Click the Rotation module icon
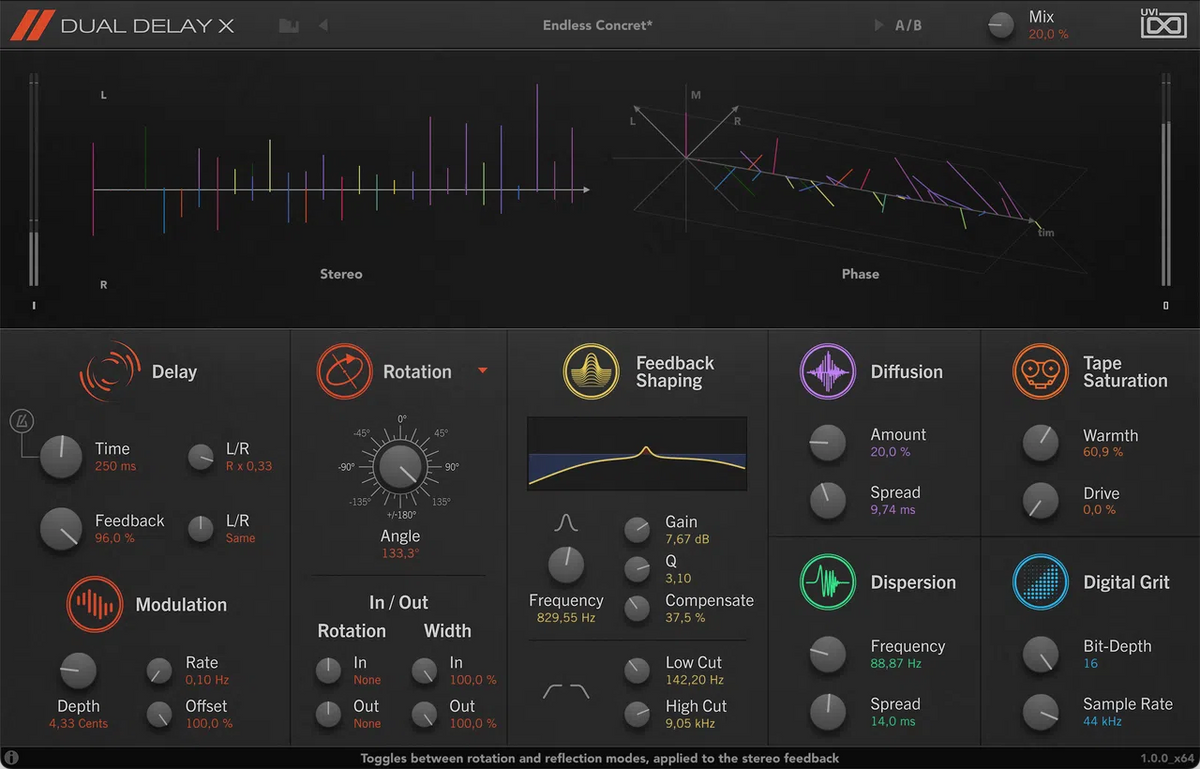 point(344,371)
